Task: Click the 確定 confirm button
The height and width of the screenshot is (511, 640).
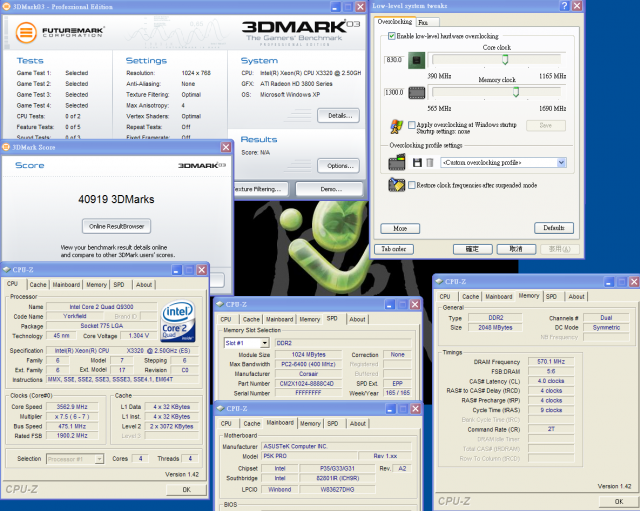Action: (x=473, y=249)
